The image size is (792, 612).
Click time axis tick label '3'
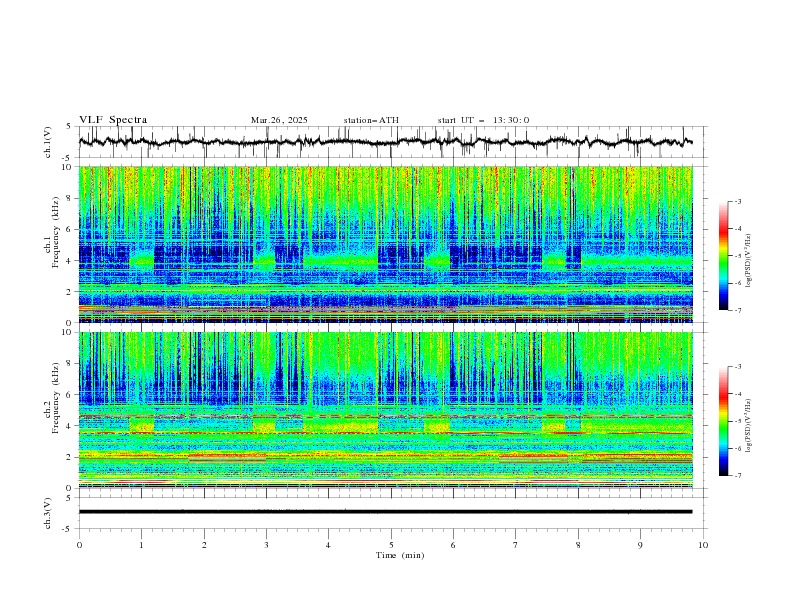coord(266,545)
